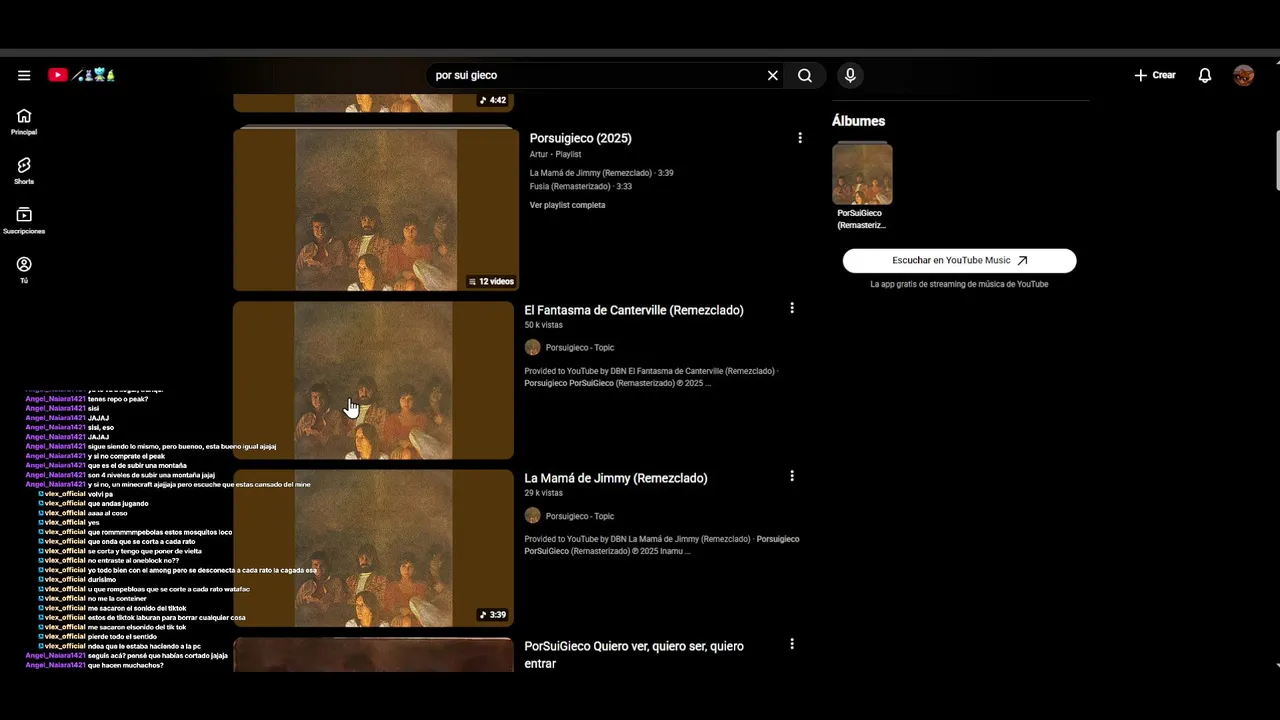Click the search magnifier button
The image size is (1280, 720).
[805, 75]
